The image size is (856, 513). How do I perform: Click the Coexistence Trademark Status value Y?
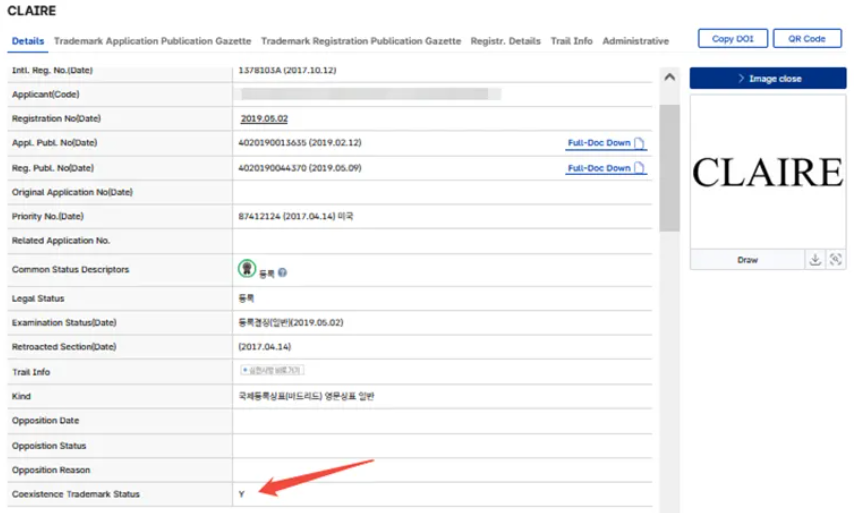pyautogui.click(x=241, y=494)
